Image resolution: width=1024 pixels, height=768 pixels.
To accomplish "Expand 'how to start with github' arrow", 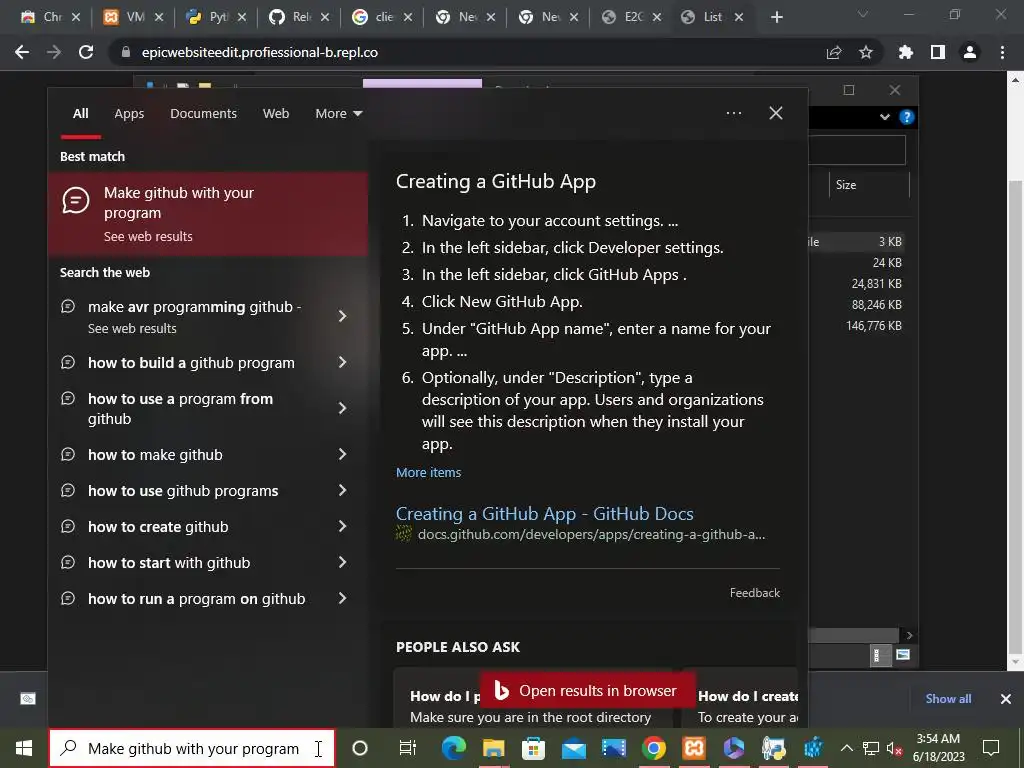I will [342, 562].
